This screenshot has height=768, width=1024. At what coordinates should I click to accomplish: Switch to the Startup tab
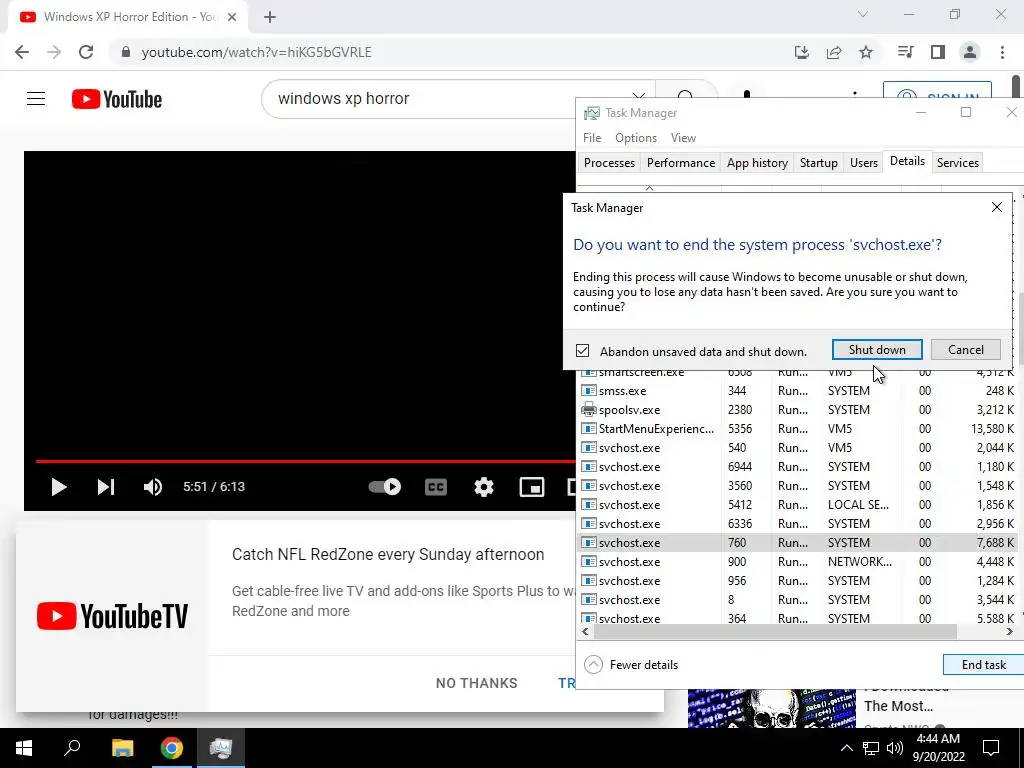click(x=818, y=163)
